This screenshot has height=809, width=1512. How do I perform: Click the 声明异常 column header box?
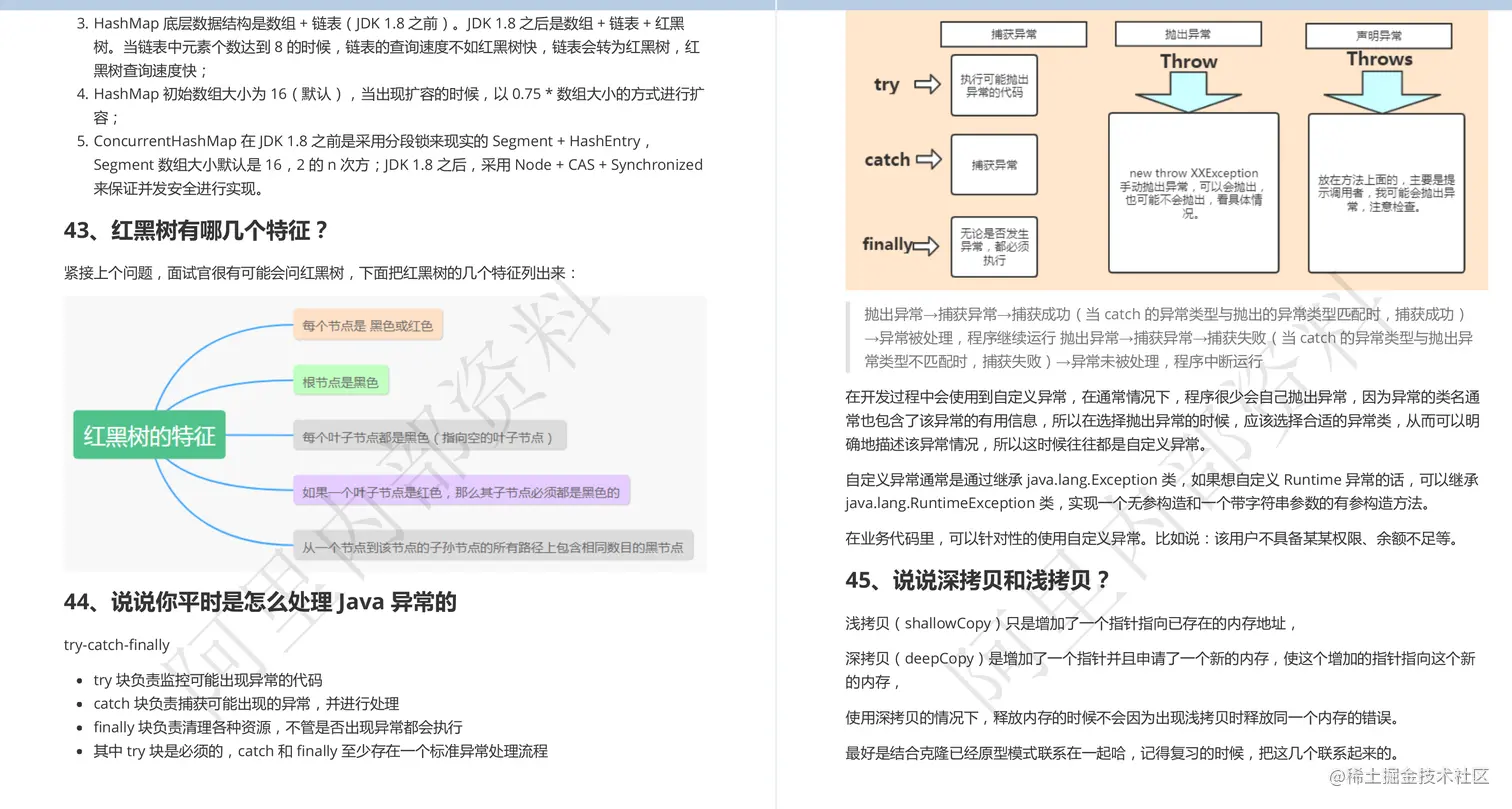[1377, 35]
